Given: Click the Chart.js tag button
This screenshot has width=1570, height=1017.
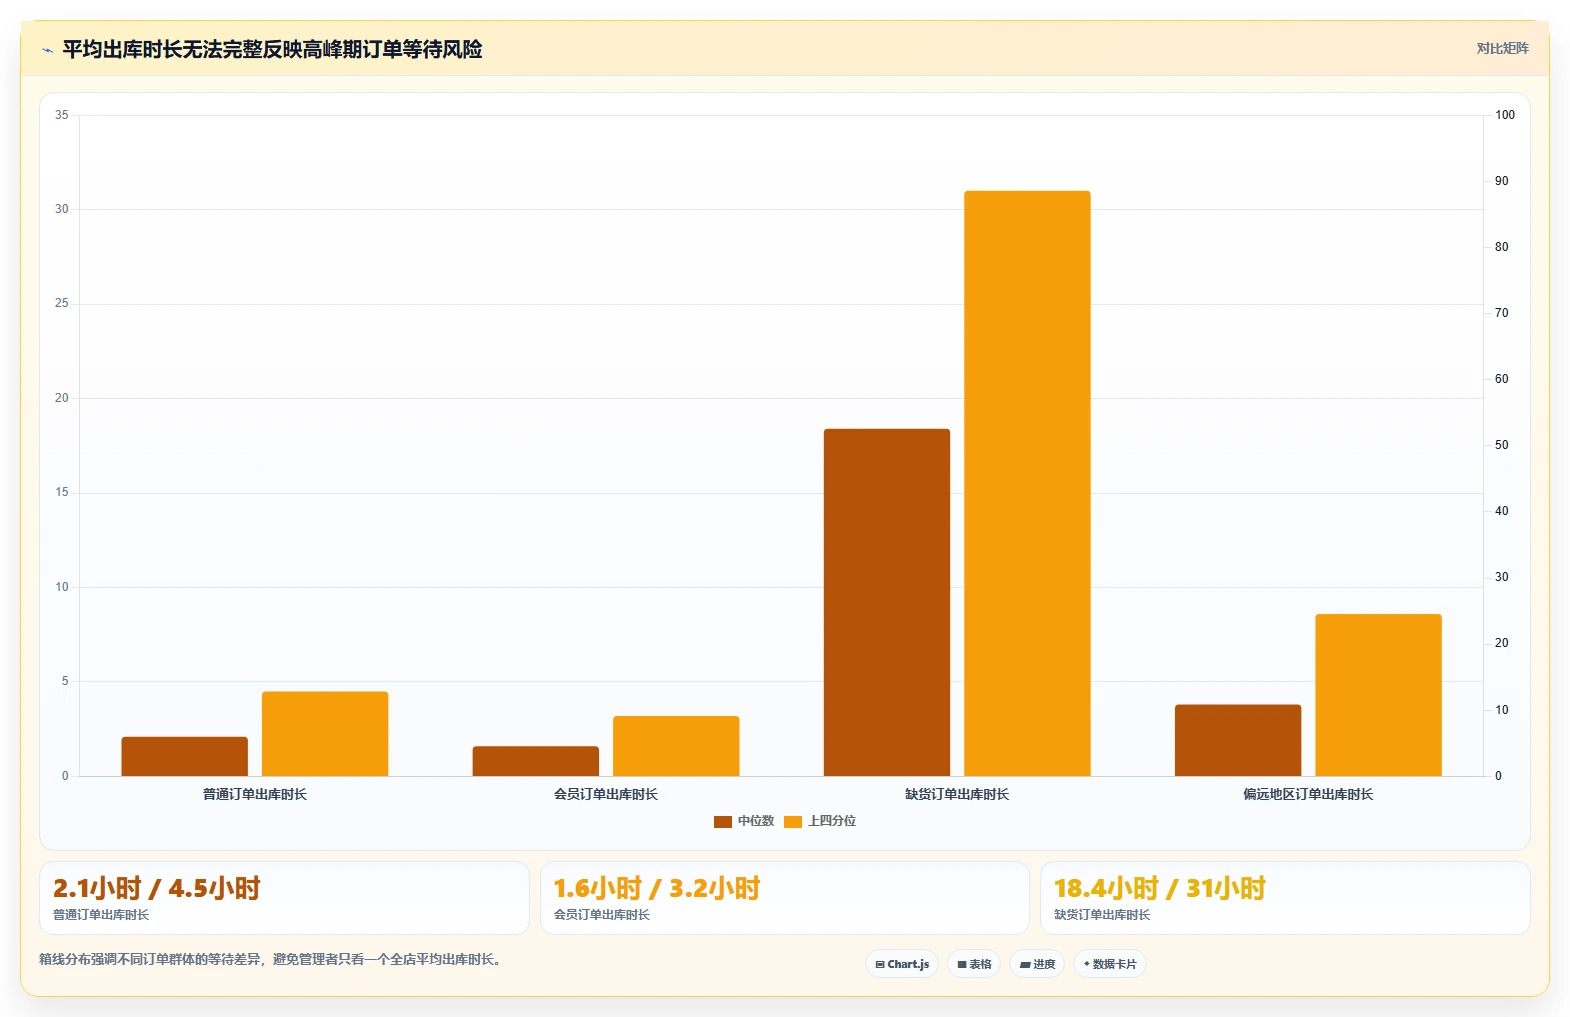Looking at the screenshot, I should (x=902, y=964).
